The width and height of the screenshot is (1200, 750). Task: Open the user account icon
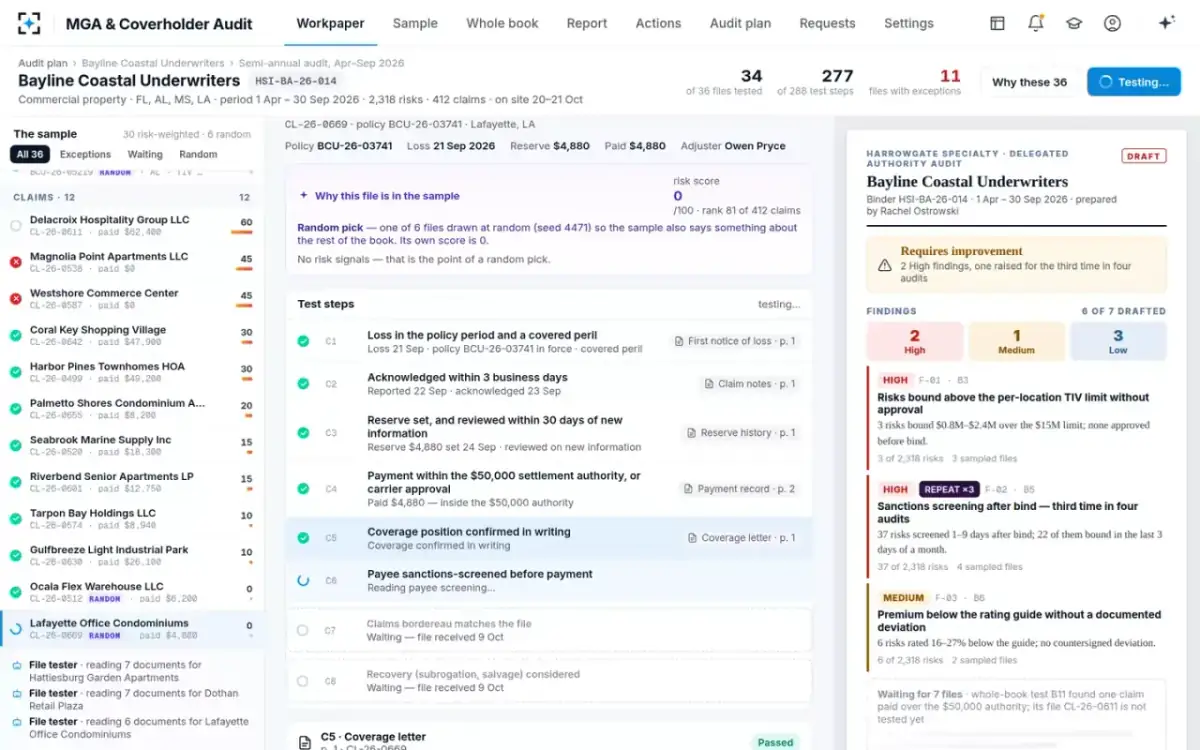pyautogui.click(x=1112, y=23)
